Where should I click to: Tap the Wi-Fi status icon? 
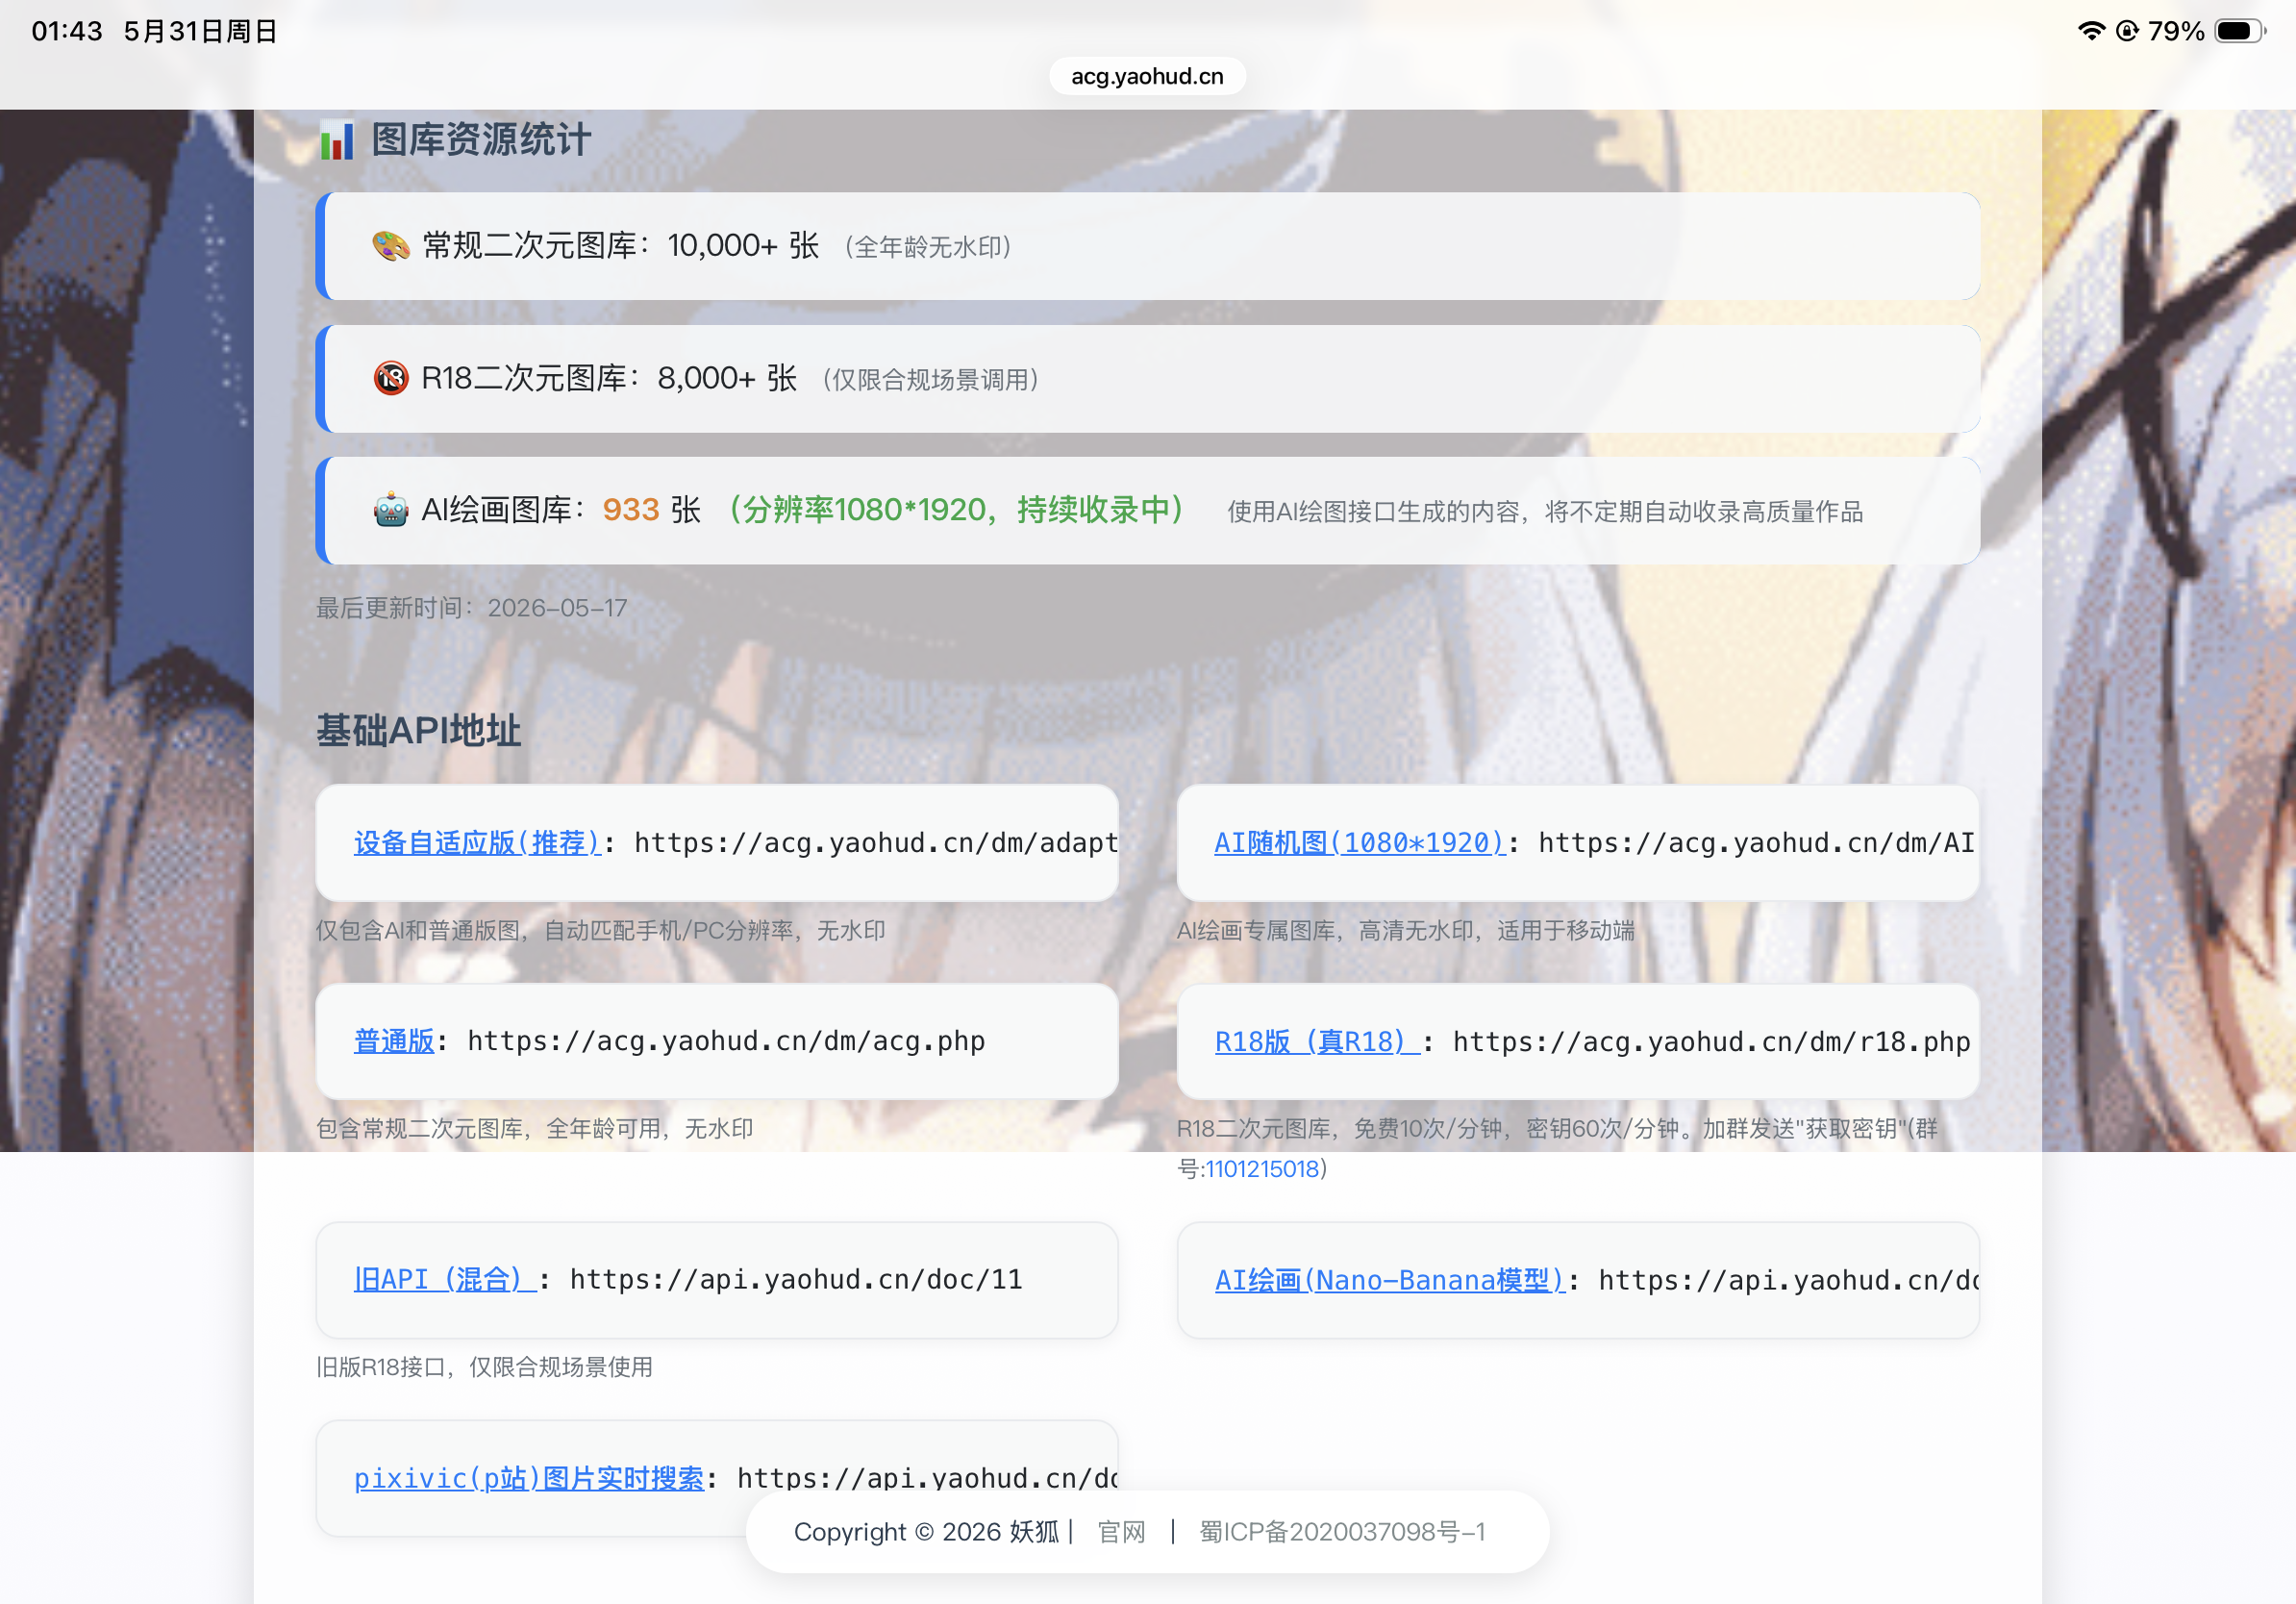(2091, 31)
